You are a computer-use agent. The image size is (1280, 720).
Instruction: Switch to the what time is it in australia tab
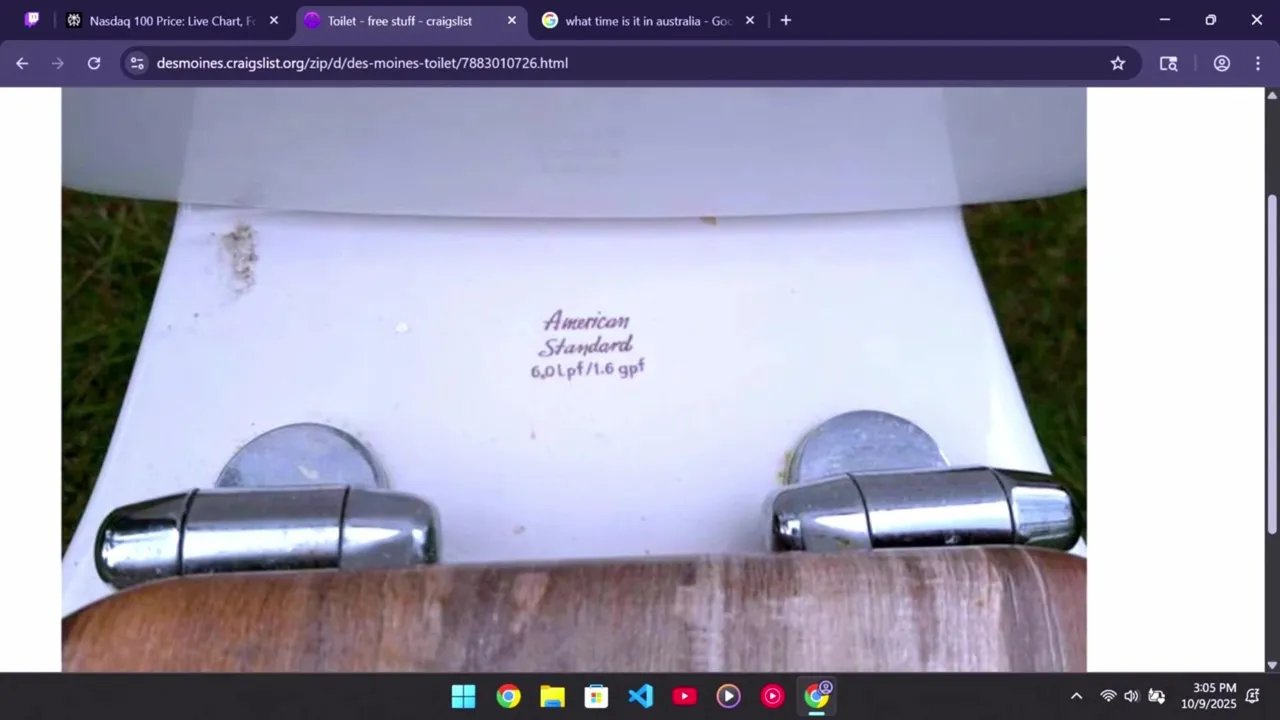(x=648, y=20)
